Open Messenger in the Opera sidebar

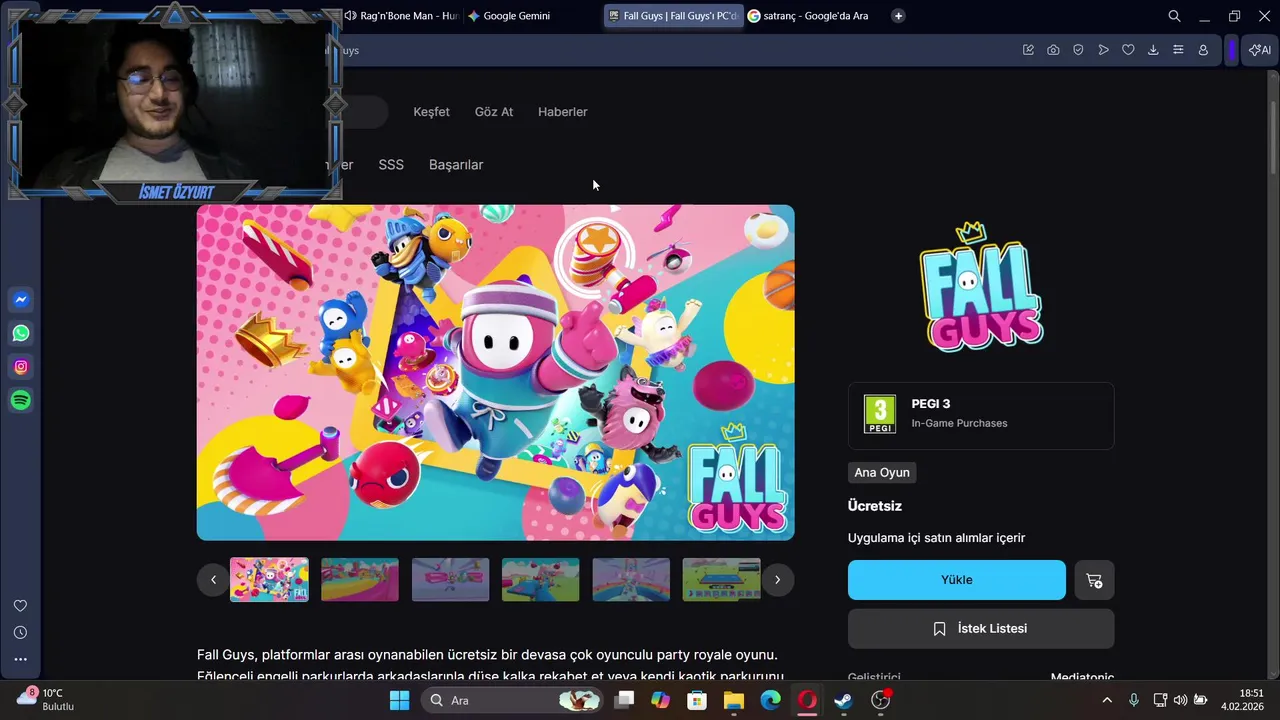(20, 300)
